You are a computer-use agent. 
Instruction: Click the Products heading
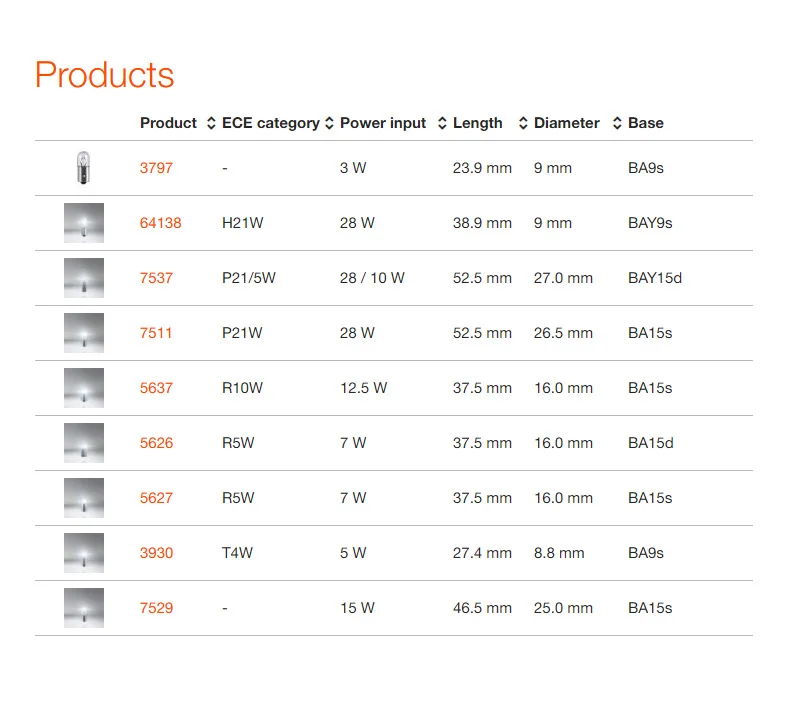click(104, 75)
